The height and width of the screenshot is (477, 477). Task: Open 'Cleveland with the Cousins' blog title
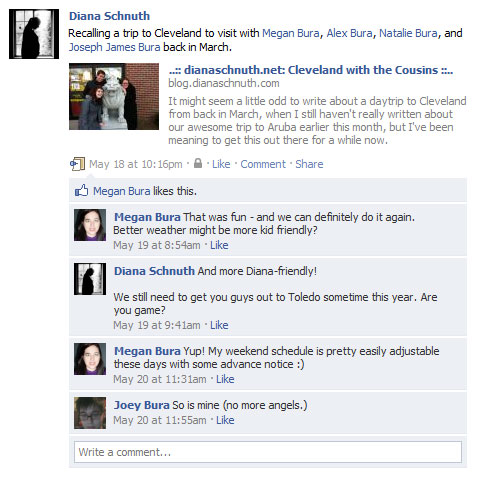(311, 70)
